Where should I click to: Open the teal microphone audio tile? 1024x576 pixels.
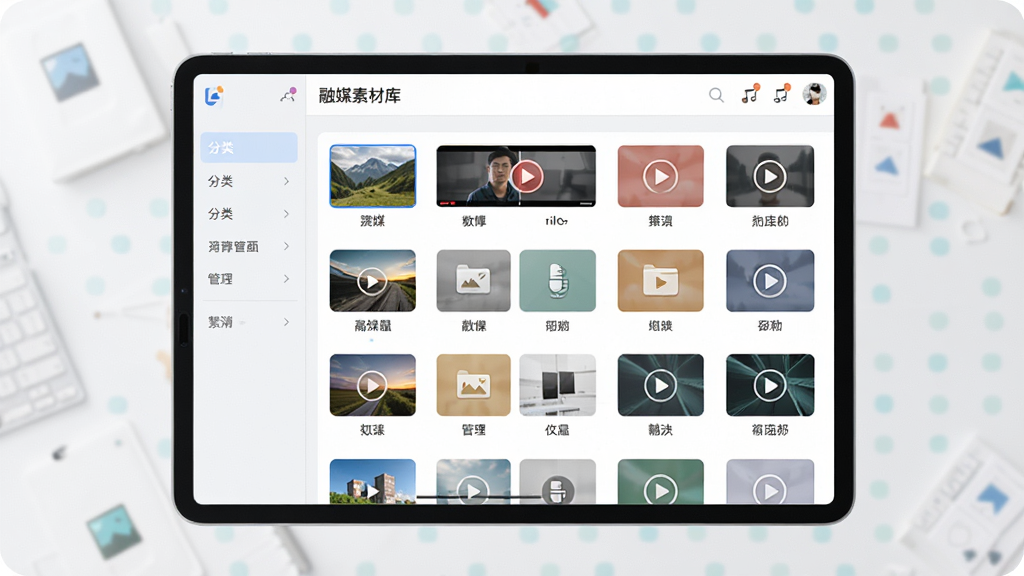pyautogui.click(x=558, y=281)
